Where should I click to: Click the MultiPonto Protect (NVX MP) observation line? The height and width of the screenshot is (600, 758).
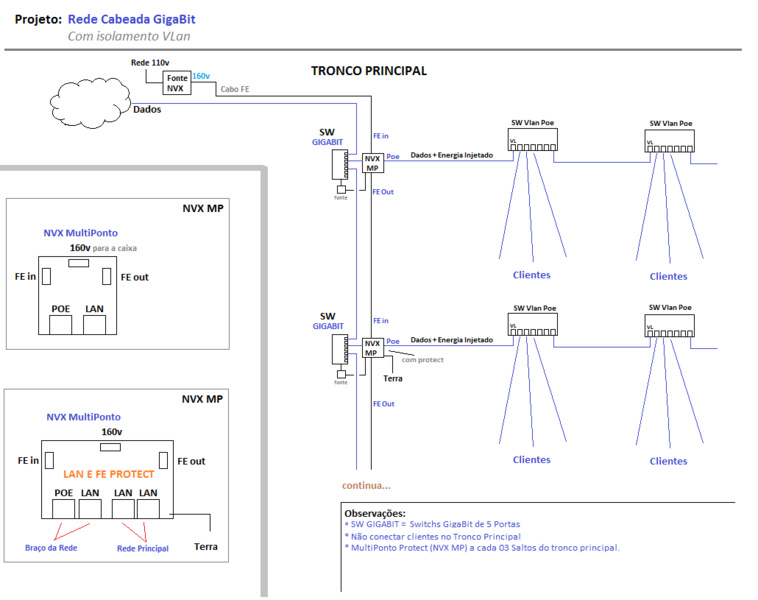click(x=482, y=548)
